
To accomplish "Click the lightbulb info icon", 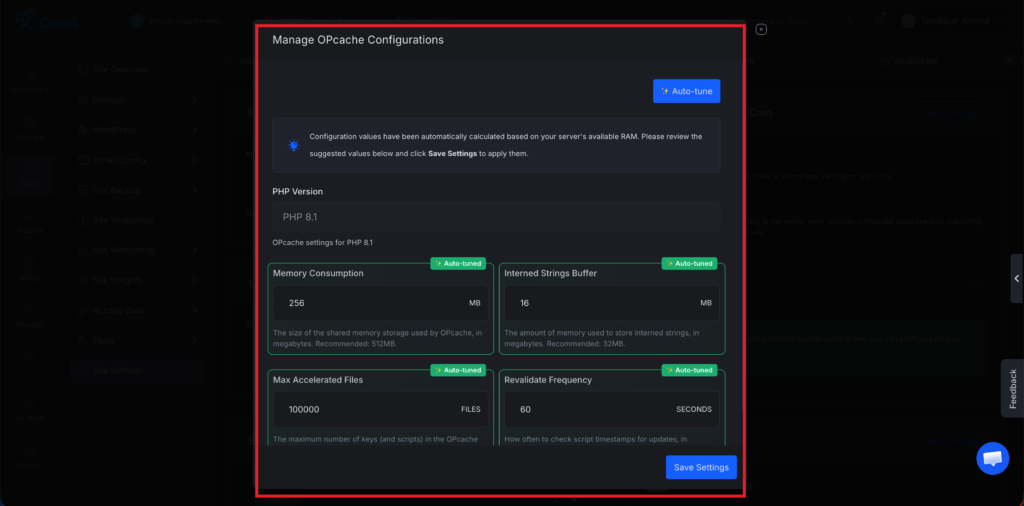I will [294, 145].
